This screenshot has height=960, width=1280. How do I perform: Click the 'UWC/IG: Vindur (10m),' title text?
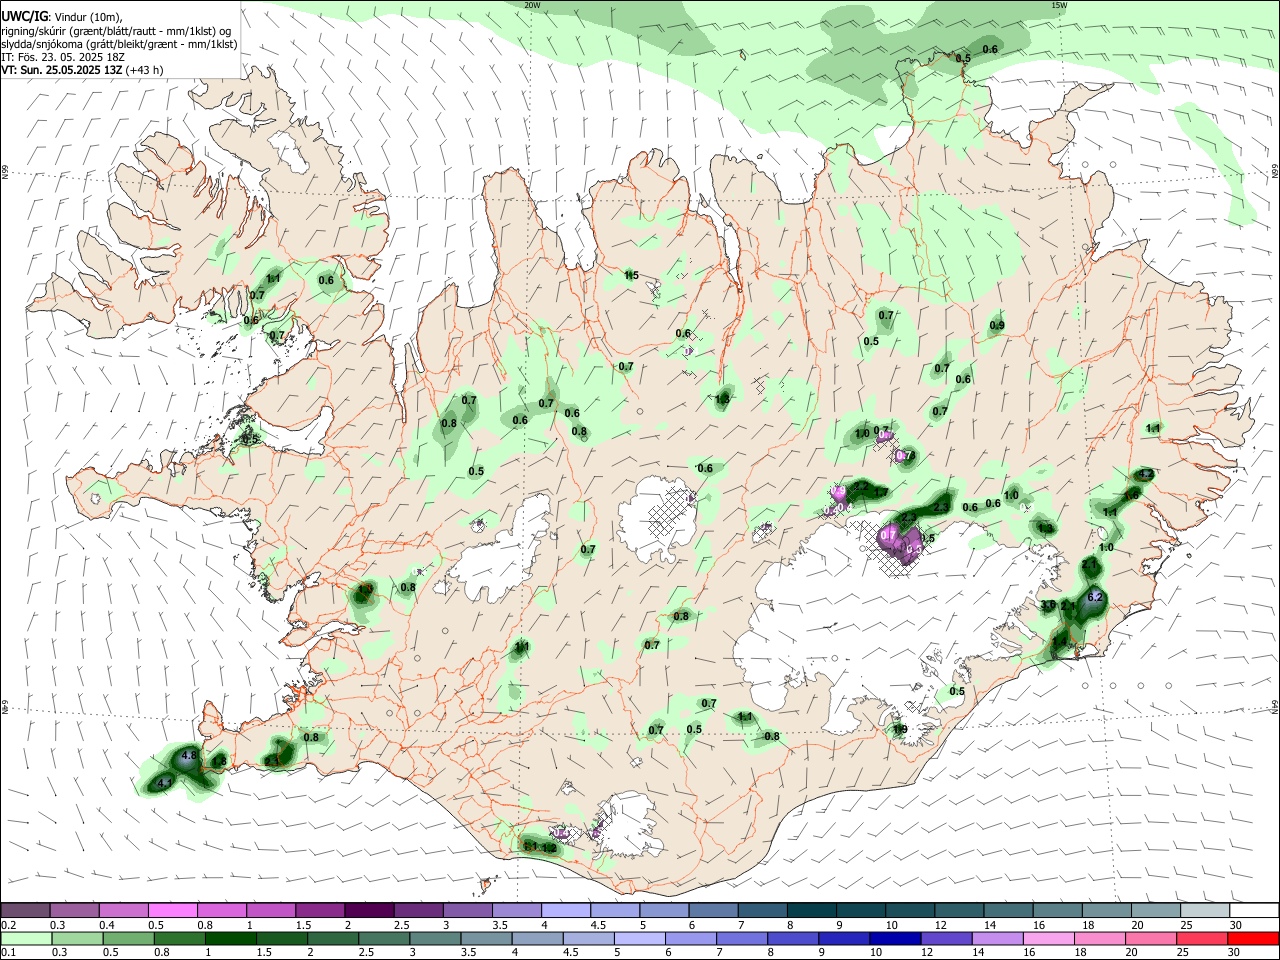(x=61, y=17)
